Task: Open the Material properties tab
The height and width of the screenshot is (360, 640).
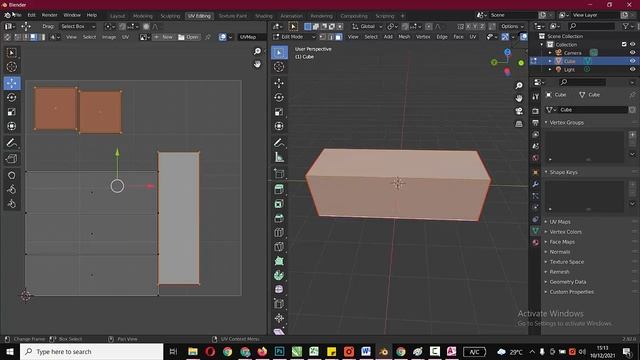Action: [x=536, y=242]
